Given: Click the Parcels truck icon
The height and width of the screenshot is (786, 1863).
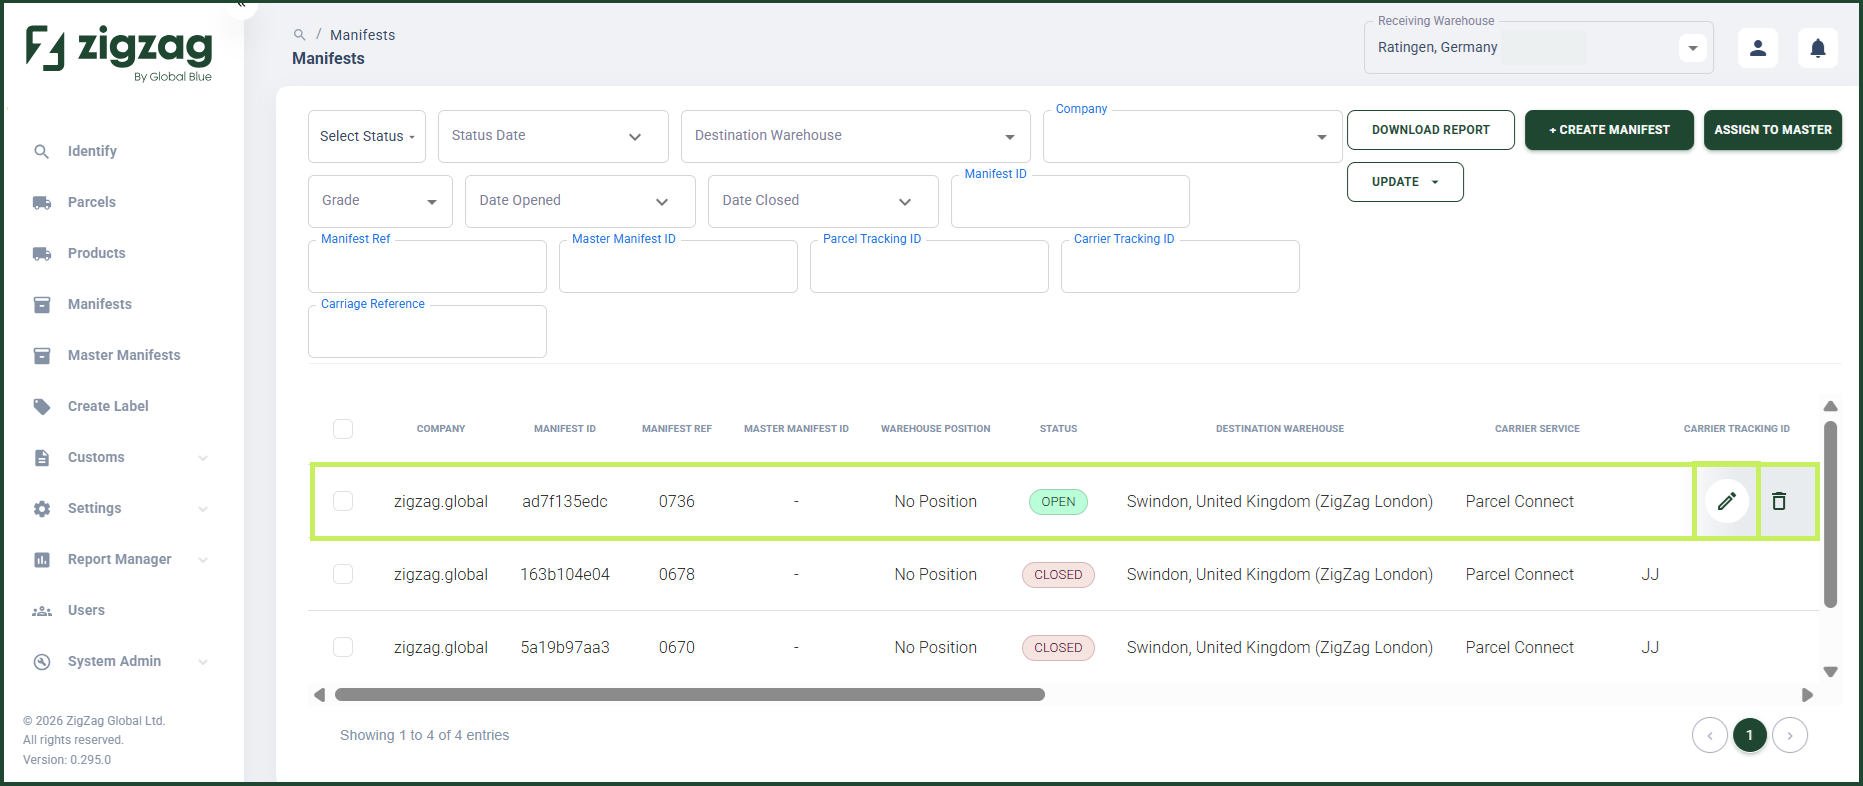Looking at the screenshot, I should point(42,202).
